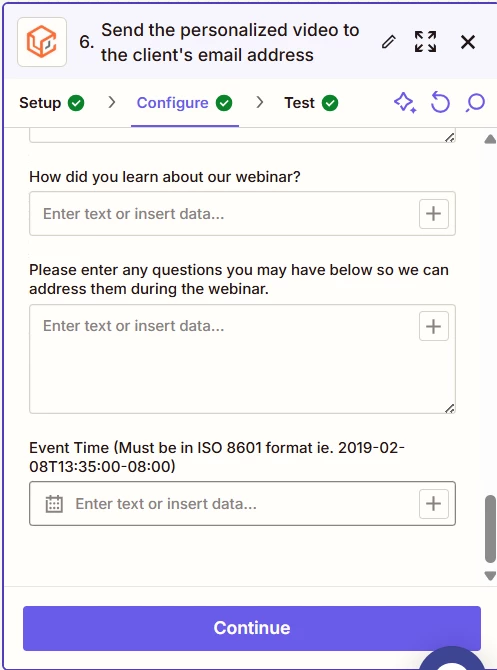Insert data into questions field plus button
Viewport: 497px width, 670px height.
click(x=433, y=326)
